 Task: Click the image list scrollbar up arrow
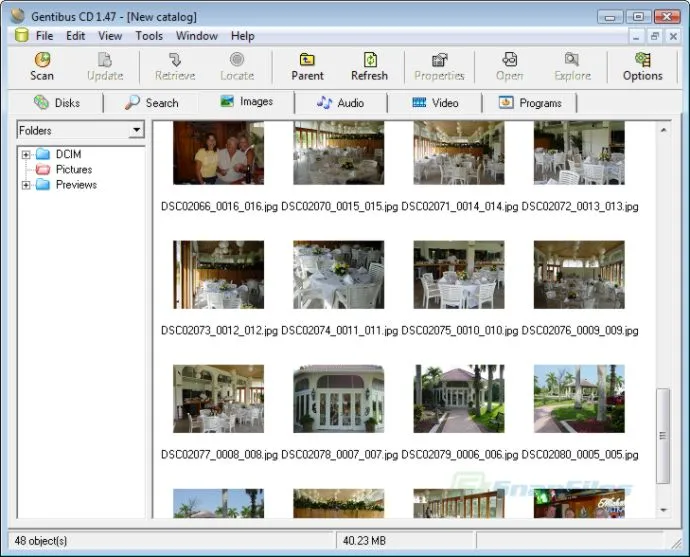click(x=663, y=130)
